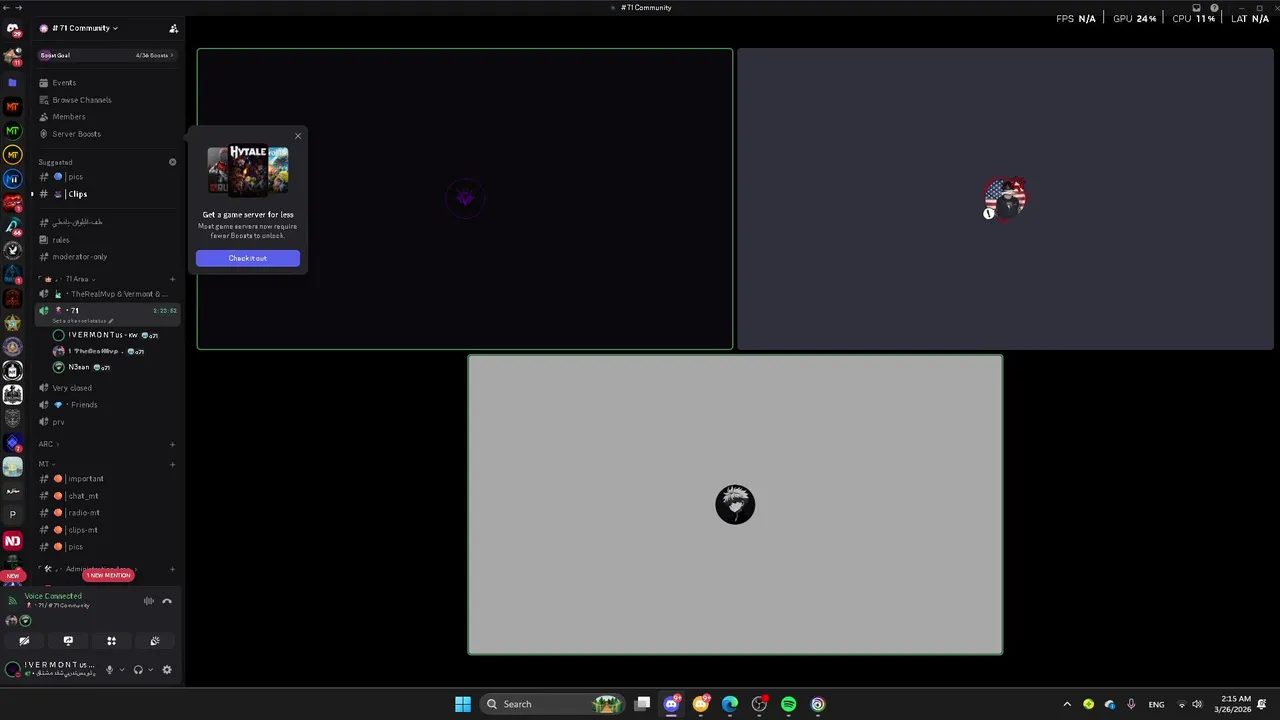Image resolution: width=1280 pixels, height=720 pixels.
Task: Click the invite members icon beside server name
Action: click(x=173, y=28)
